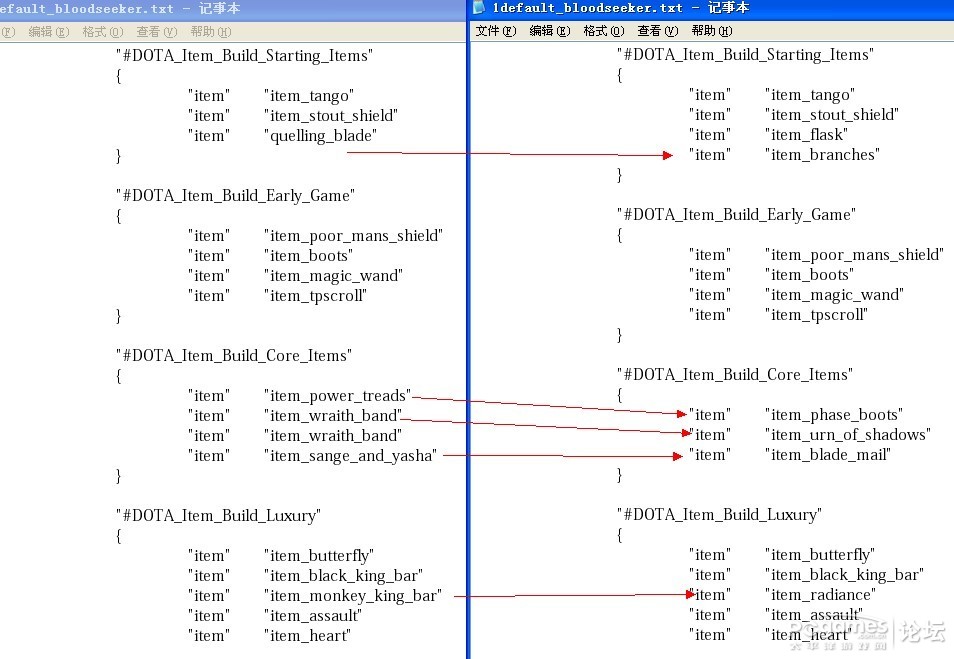Viewport: 954px width, 659px height.
Task: Open 编辑(E) menu in the left Notepad window
Action: click(49, 32)
